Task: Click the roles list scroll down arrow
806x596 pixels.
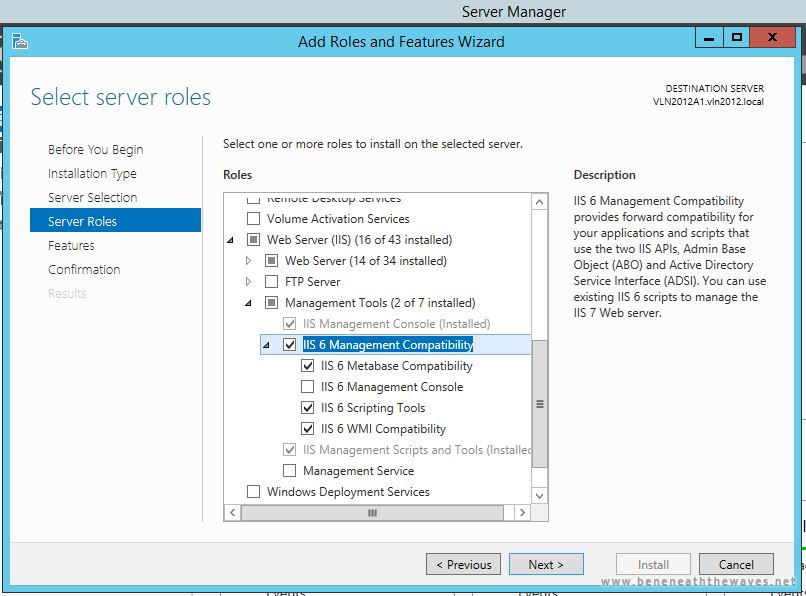Action: point(540,496)
